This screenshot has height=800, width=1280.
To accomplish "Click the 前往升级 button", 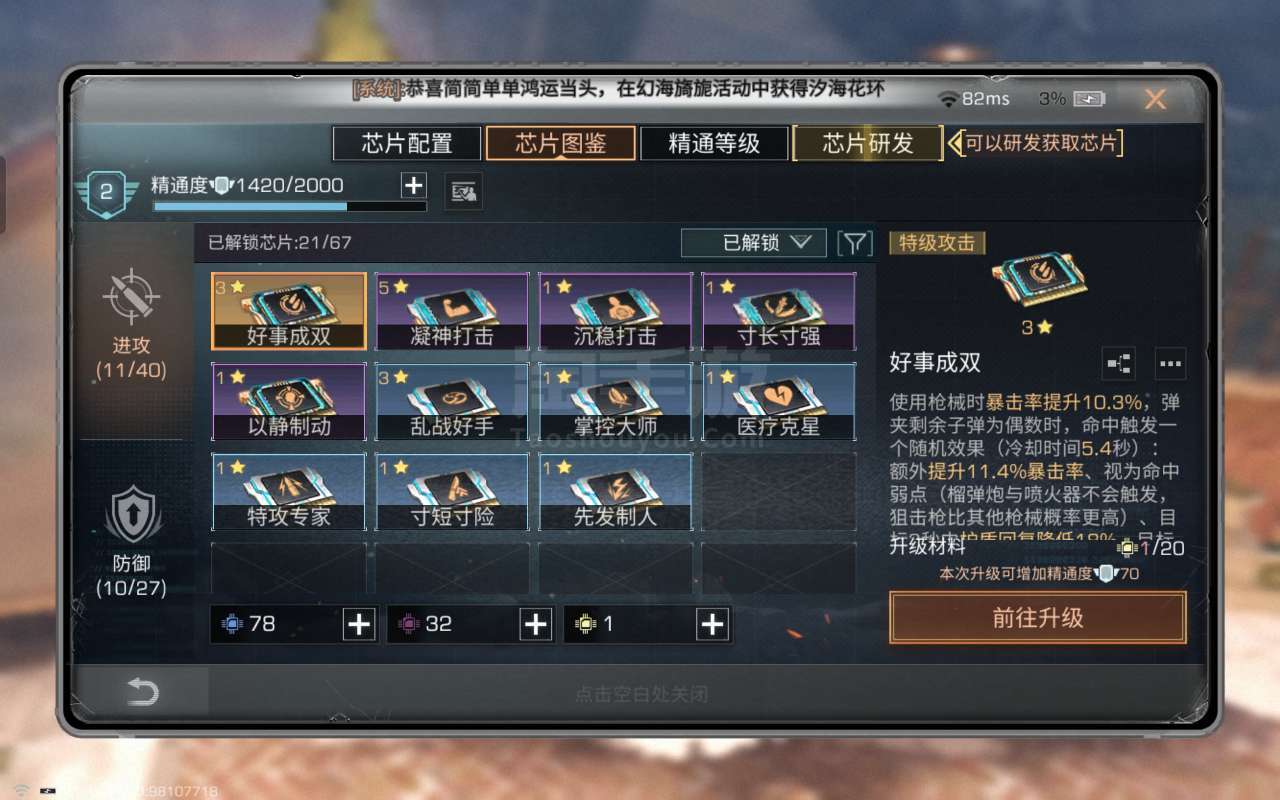I will point(1038,618).
